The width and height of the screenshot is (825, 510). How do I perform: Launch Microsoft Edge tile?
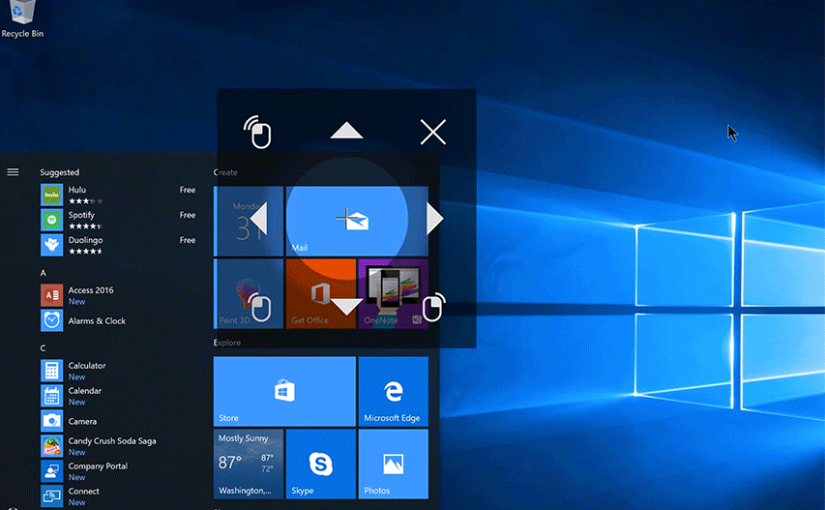pyautogui.click(x=393, y=391)
